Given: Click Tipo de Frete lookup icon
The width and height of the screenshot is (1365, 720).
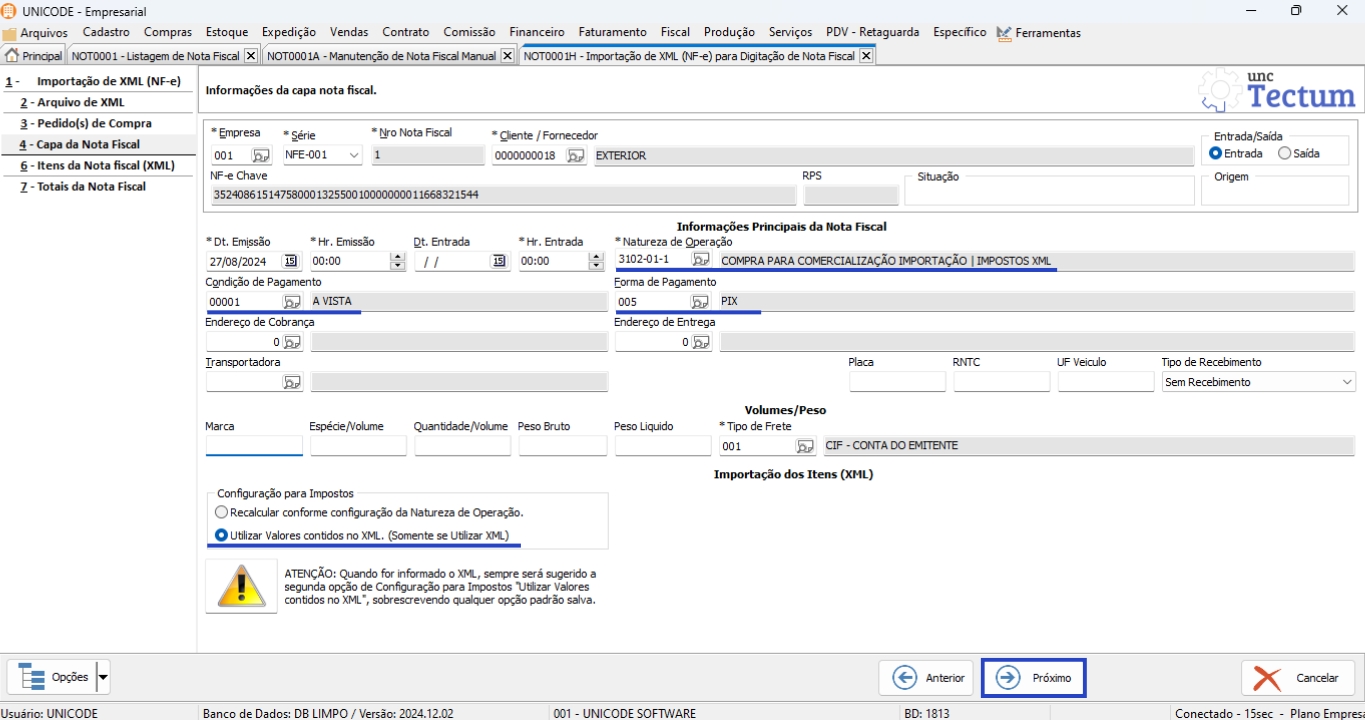Looking at the screenshot, I should (x=805, y=446).
